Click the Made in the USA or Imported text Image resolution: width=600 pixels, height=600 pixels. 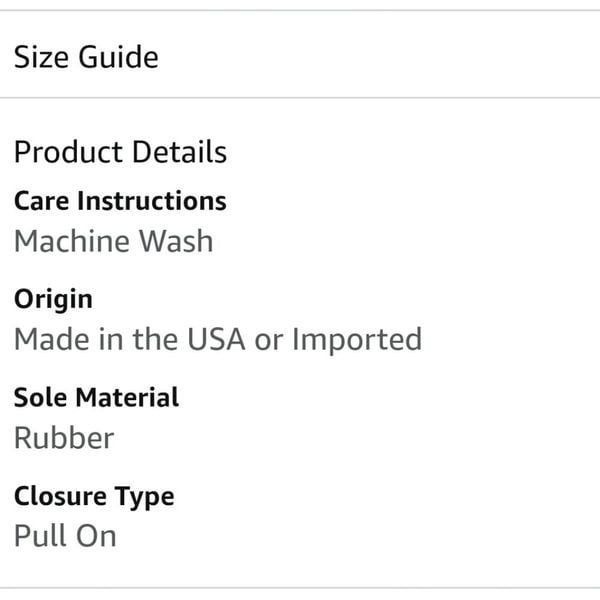pos(218,340)
